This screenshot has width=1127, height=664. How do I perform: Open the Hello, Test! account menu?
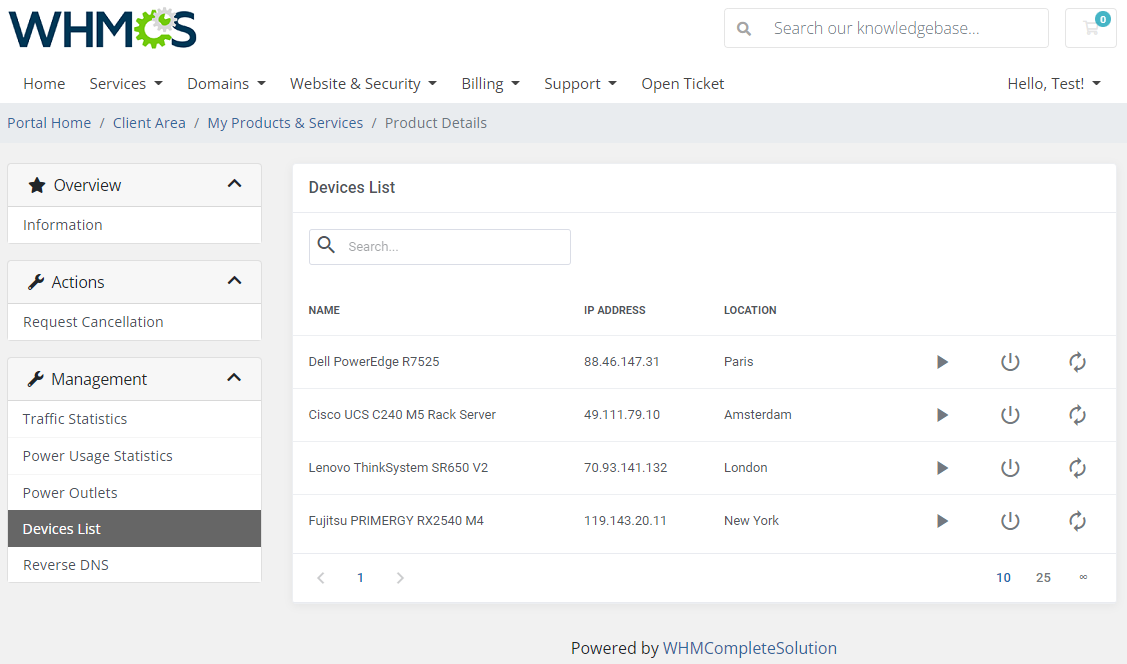1054,84
